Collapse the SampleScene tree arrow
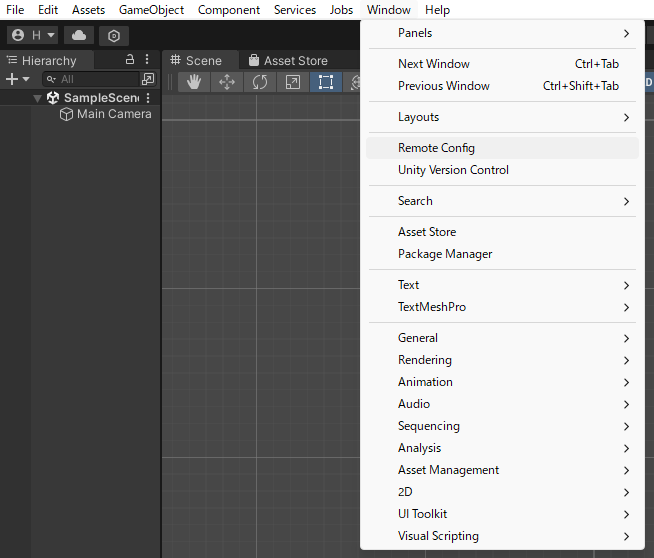Viewport: 654px width, 558px height. click(x=38, y=98)
